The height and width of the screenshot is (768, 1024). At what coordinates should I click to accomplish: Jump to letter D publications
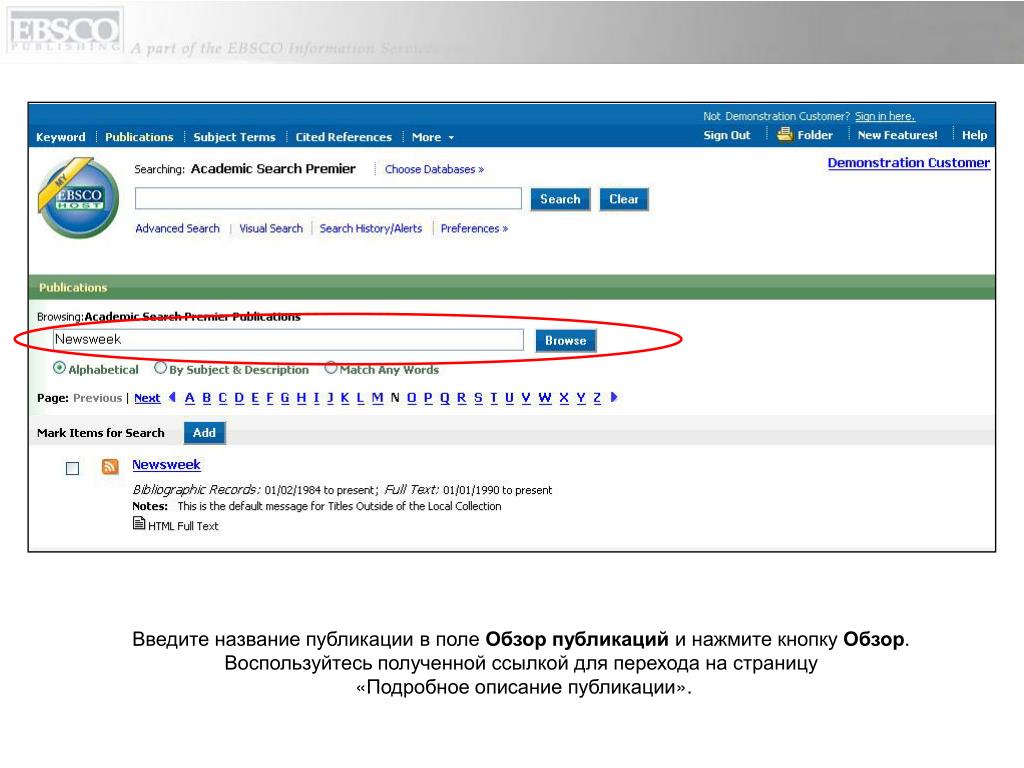(239, 398)
